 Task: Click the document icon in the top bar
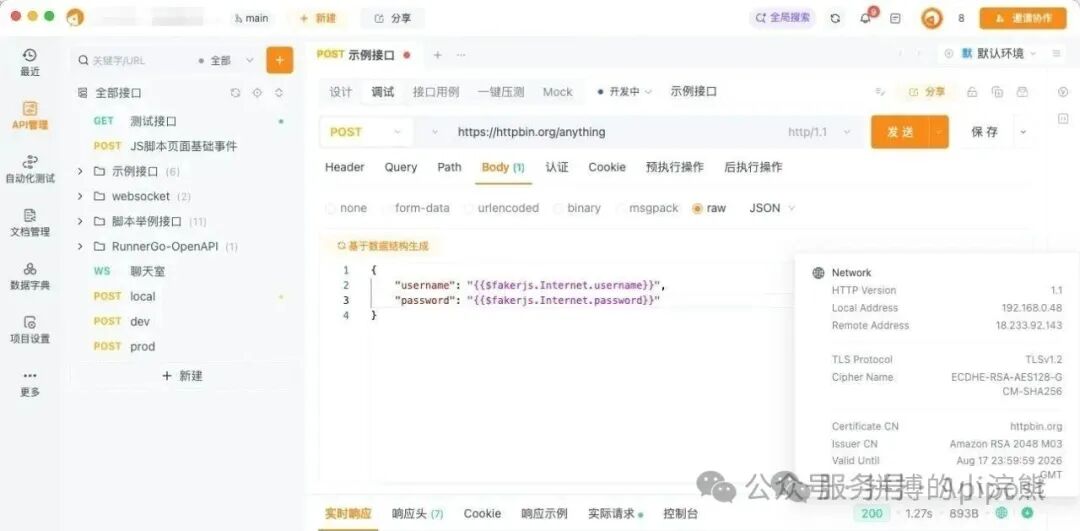895,19
